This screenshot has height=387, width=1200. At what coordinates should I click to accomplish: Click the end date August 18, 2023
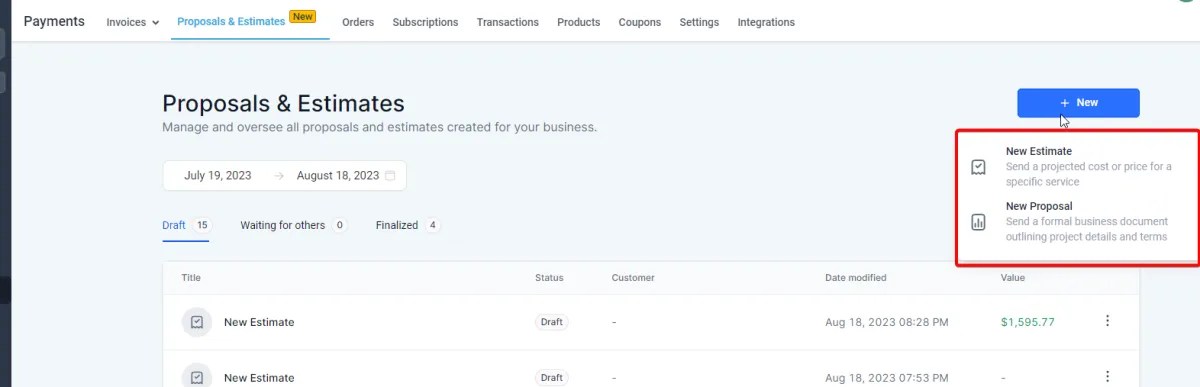click(x=338, y=175)
